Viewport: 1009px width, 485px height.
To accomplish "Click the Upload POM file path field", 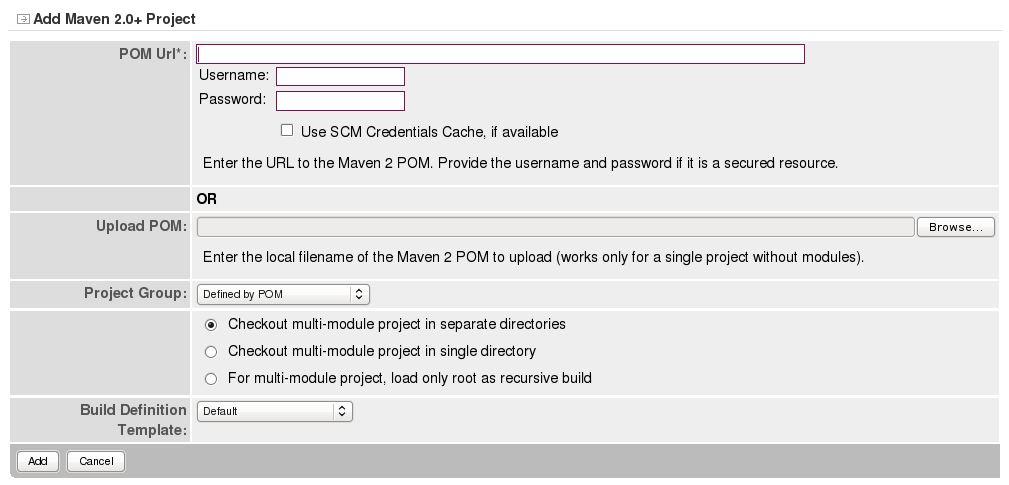I will [x=555, y=227].
